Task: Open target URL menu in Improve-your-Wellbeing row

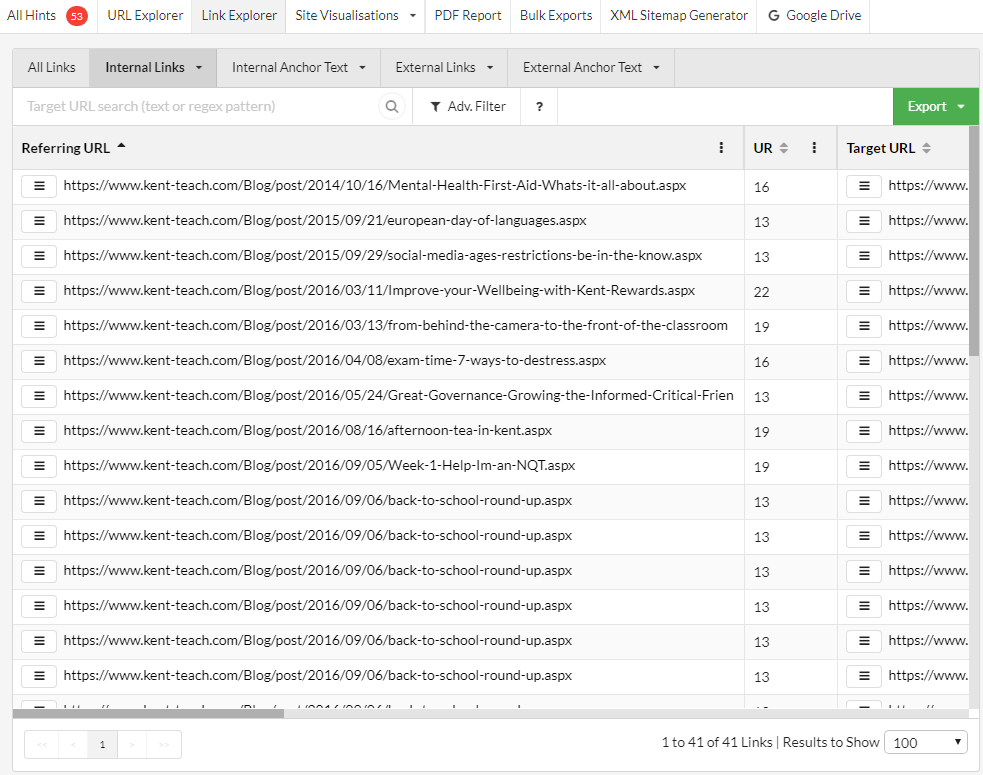Action: (864, 292)
